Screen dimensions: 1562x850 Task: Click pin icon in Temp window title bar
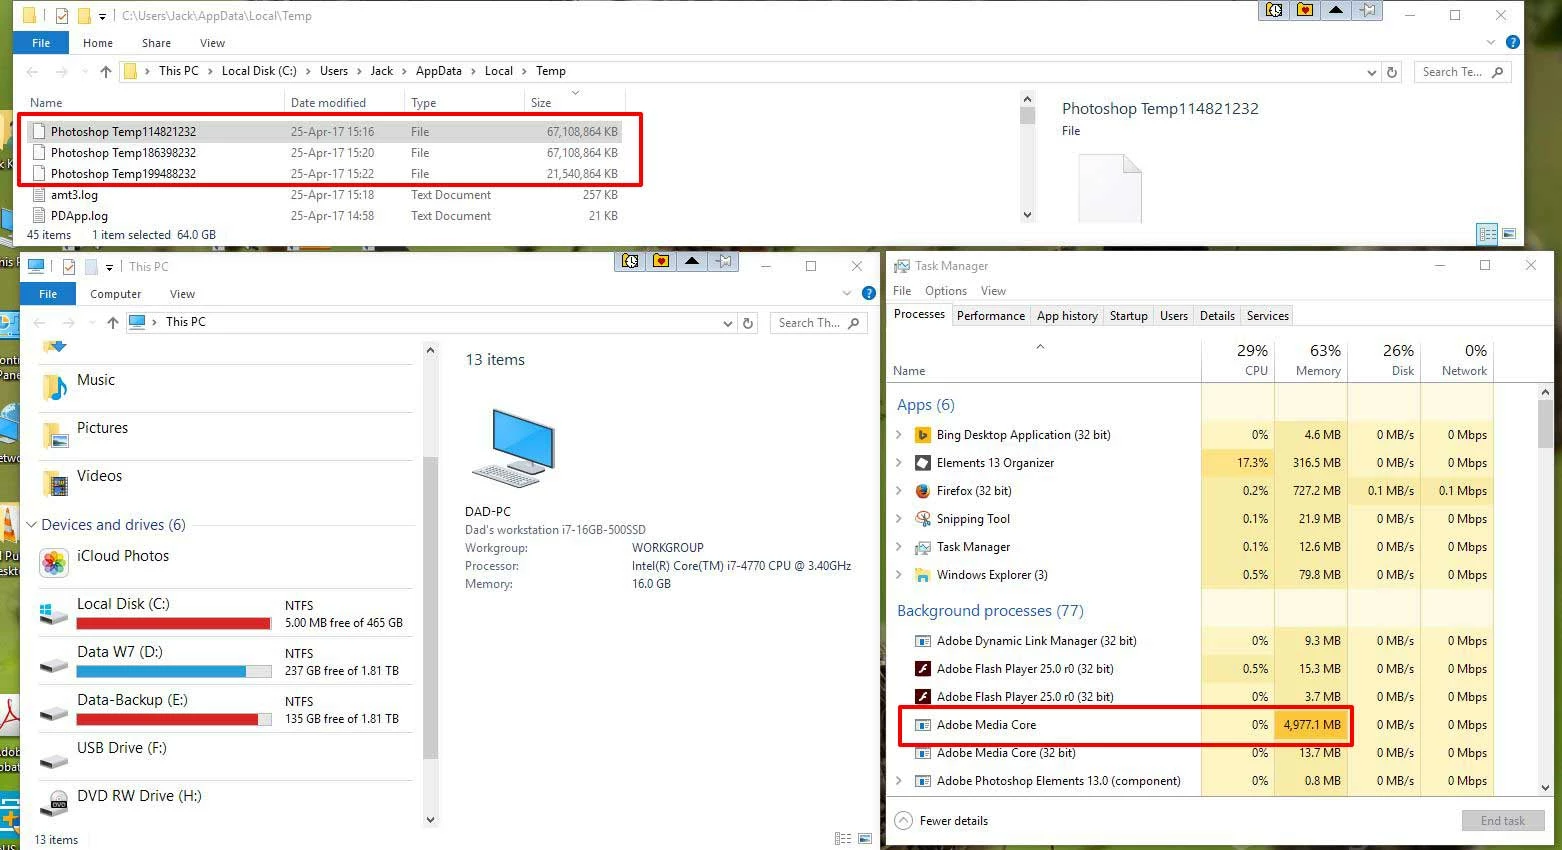click(x=1368, y=10)
